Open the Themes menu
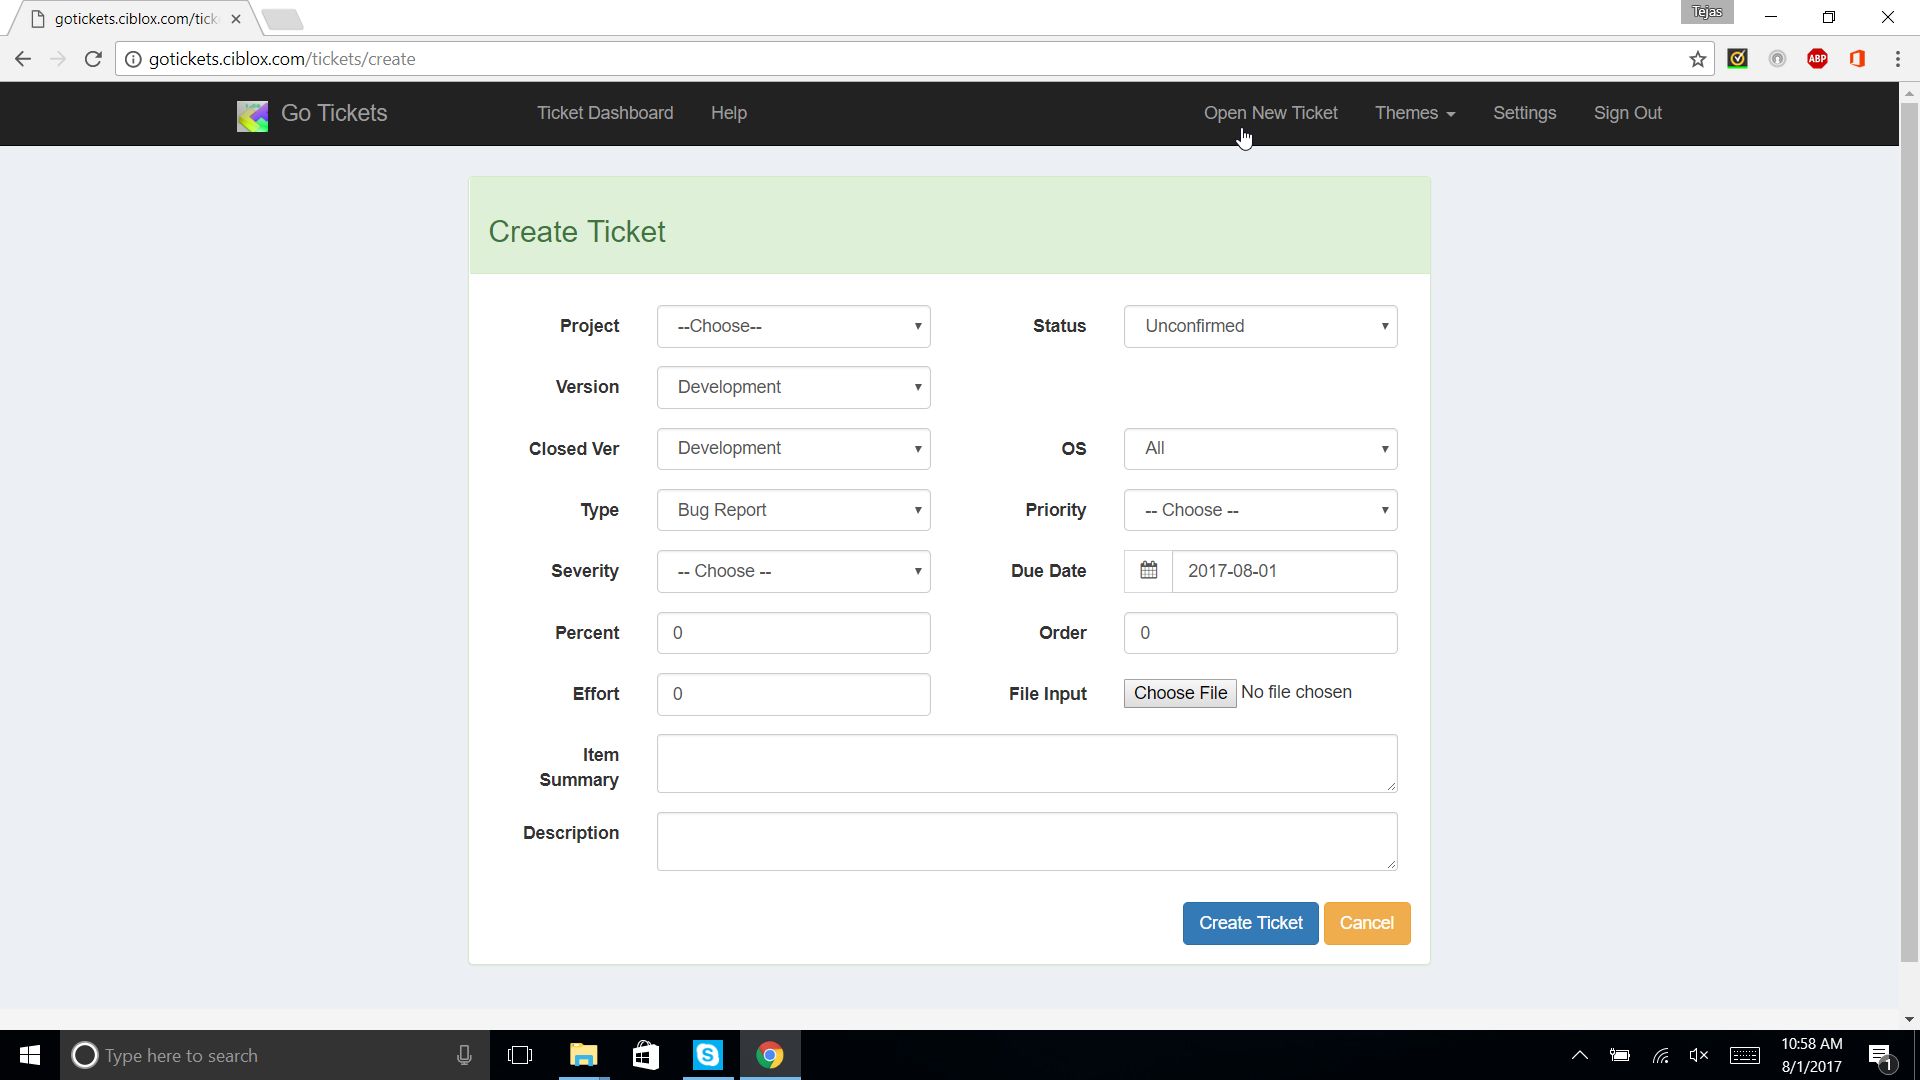Viewport: 1920px width, 1080px height. (x=1414, y=112)
